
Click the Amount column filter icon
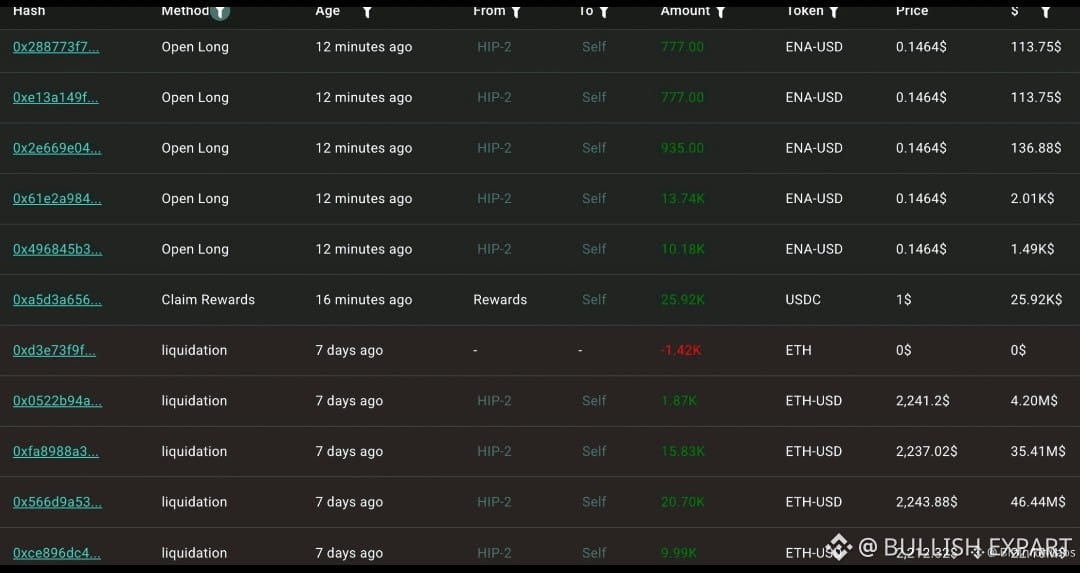tap(720, 12)
